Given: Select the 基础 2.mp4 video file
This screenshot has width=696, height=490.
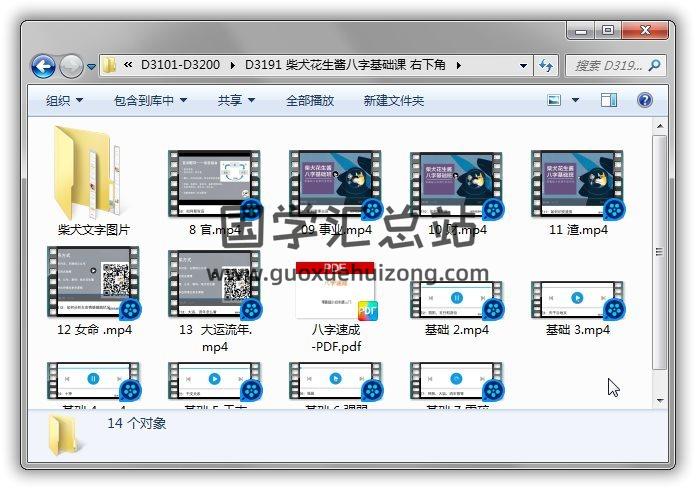Looking at the screenshot, I should coord(457,308).
